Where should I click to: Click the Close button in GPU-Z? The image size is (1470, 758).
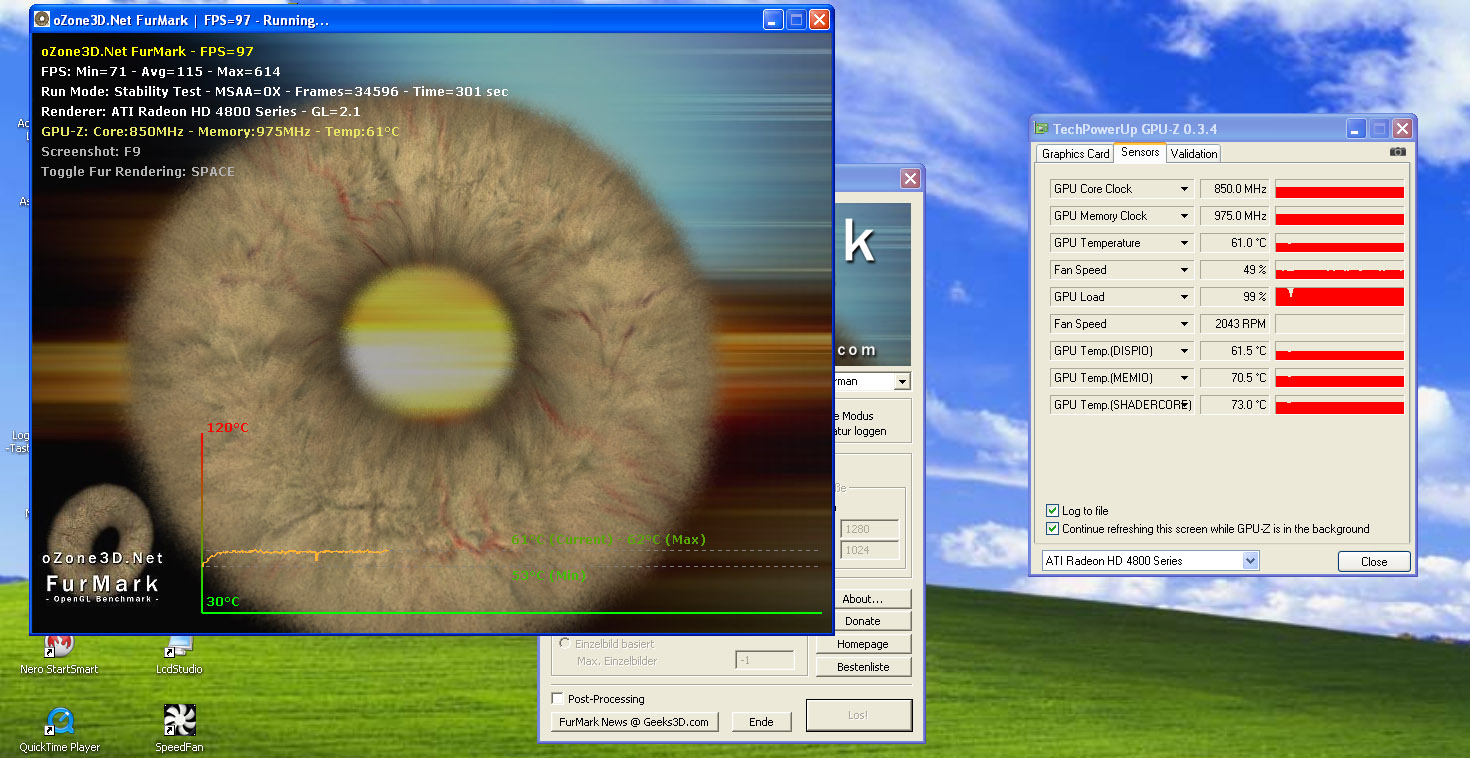point(1374,562)
